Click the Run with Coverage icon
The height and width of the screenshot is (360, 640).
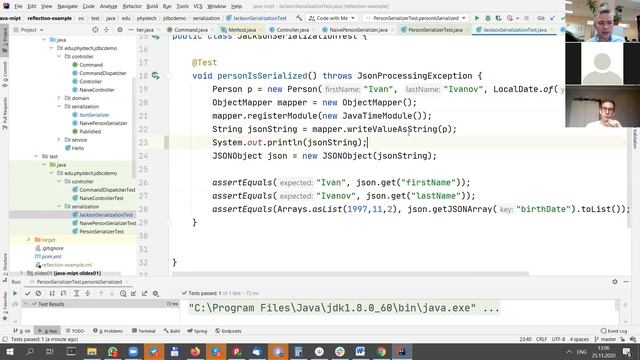click(498, 18)
